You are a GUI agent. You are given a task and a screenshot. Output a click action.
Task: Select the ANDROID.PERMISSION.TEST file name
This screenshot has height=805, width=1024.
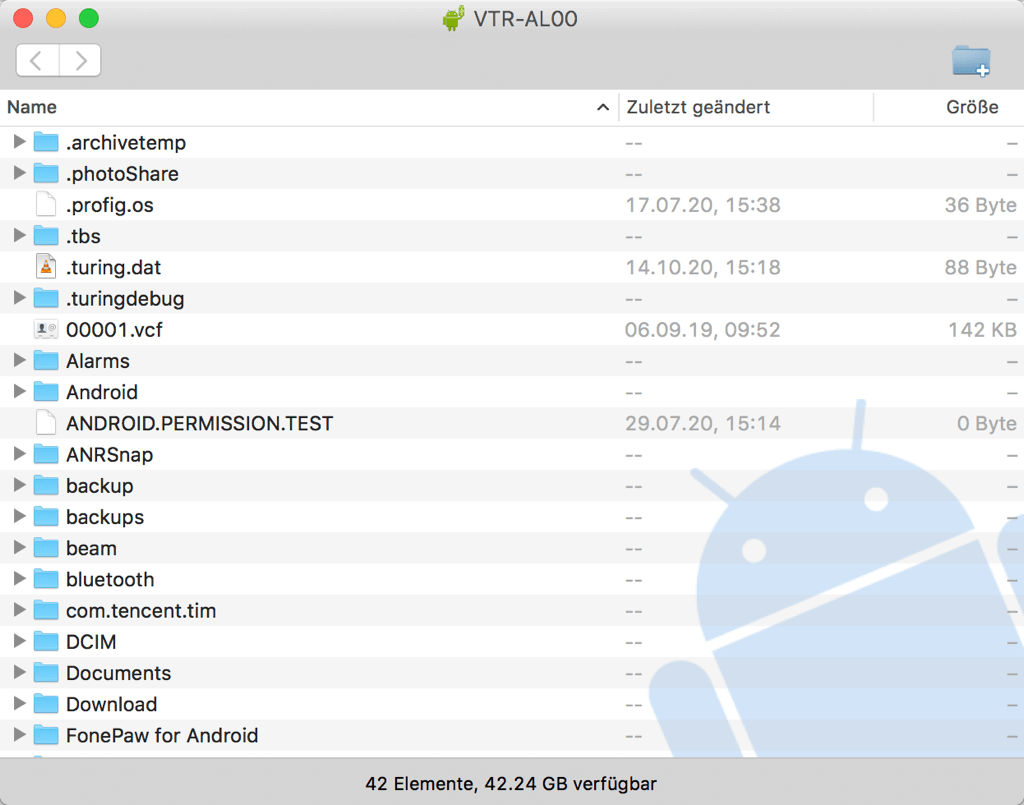200,423
